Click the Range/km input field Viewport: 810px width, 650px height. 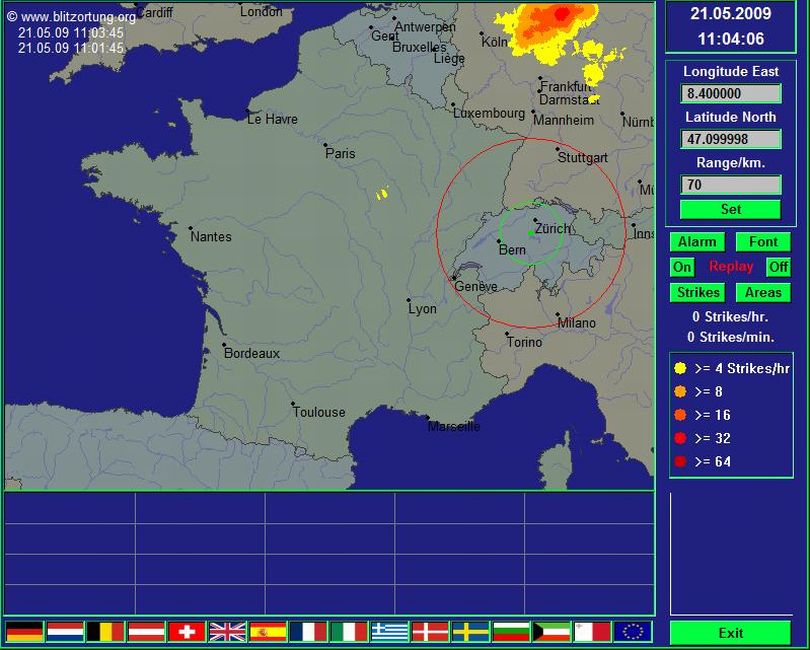tap(730, 185)
